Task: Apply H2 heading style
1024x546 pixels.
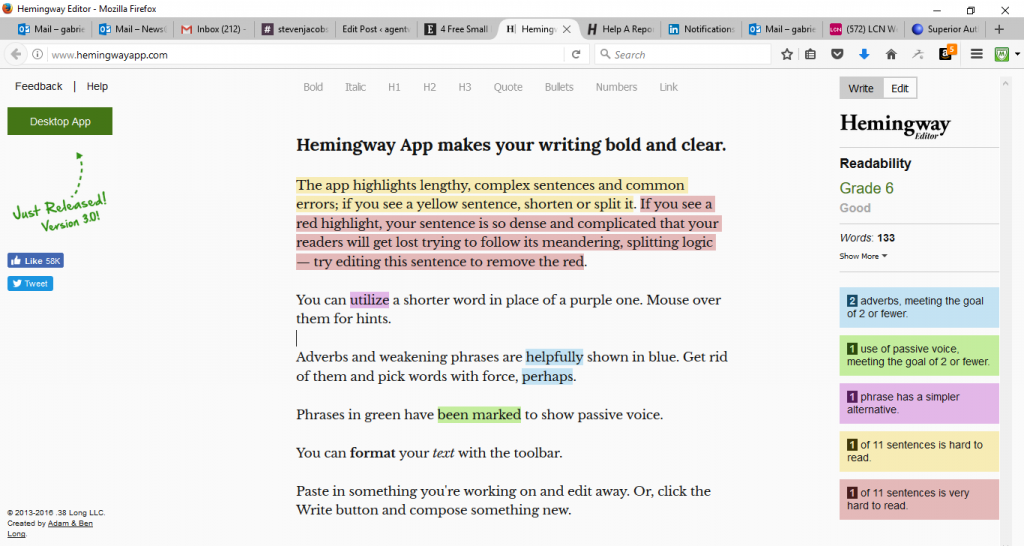Action: tap(429, 87)
